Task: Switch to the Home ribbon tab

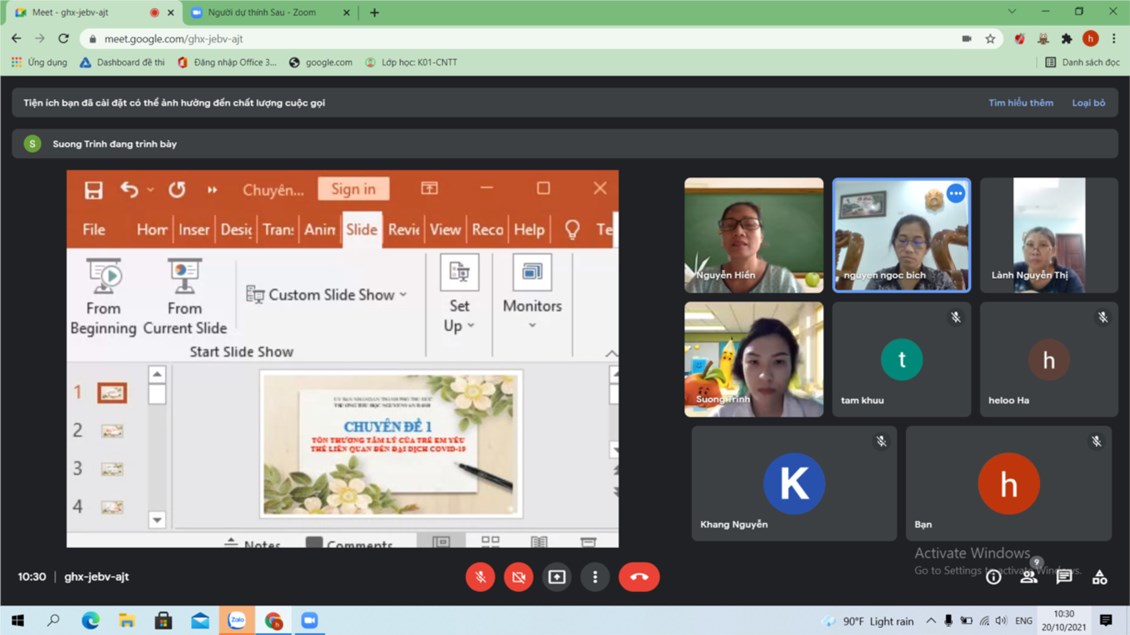Action: [x=152, y=229]
